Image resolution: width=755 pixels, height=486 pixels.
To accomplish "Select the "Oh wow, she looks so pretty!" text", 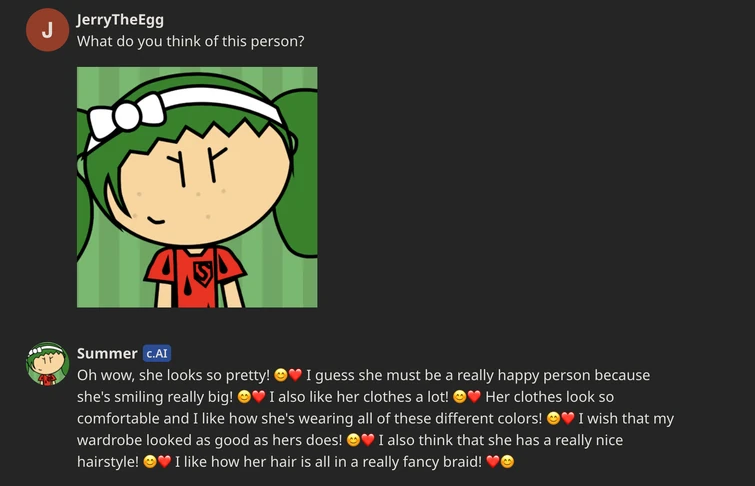I will pos(173,375).
